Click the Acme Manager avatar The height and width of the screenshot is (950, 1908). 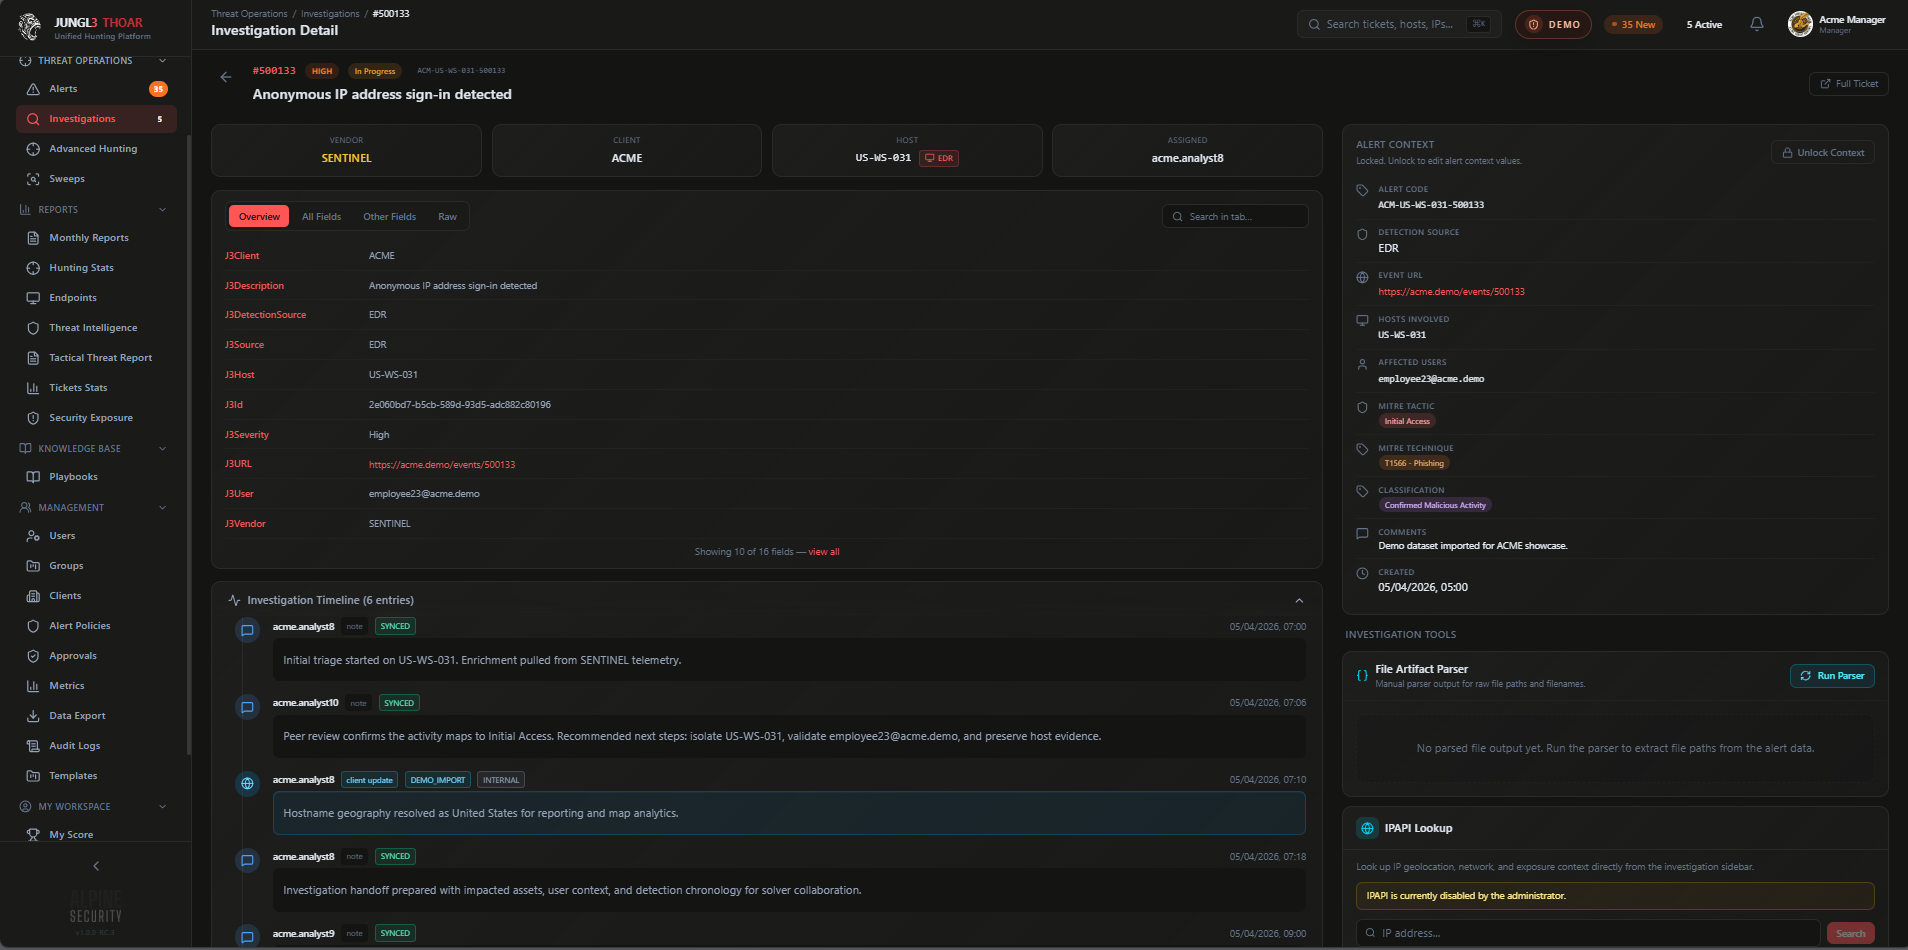click(1800, 24)
